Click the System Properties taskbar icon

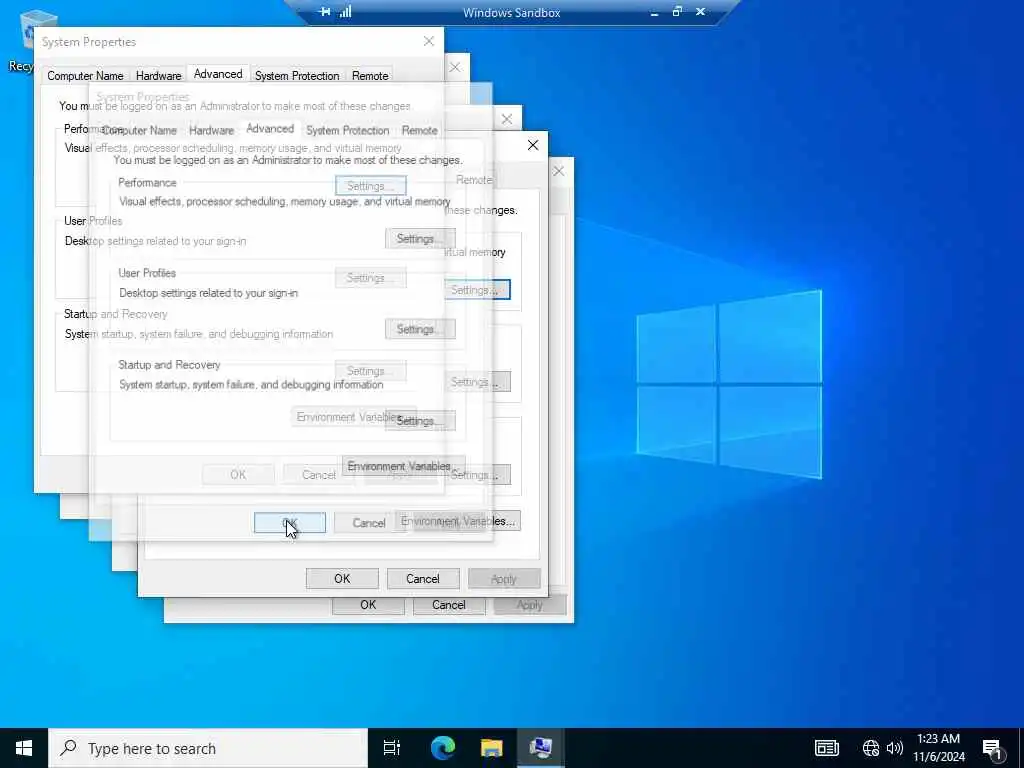(x=541, y=748)
